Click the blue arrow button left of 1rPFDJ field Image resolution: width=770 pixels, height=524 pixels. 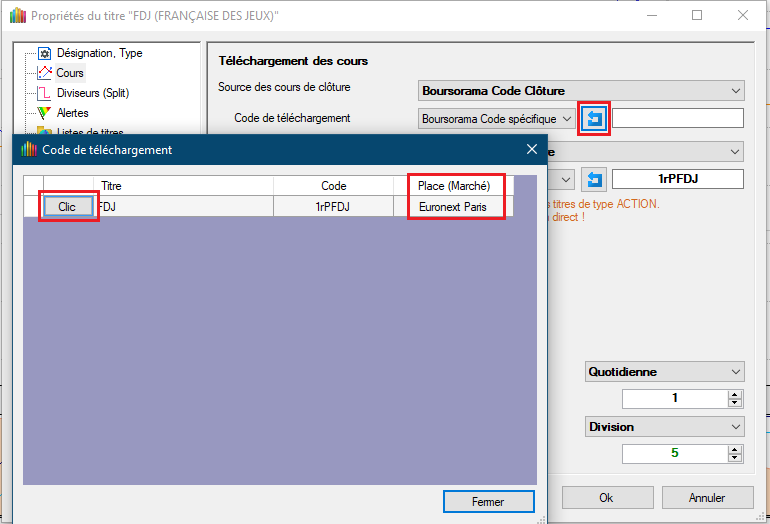[x=595, y=180]
